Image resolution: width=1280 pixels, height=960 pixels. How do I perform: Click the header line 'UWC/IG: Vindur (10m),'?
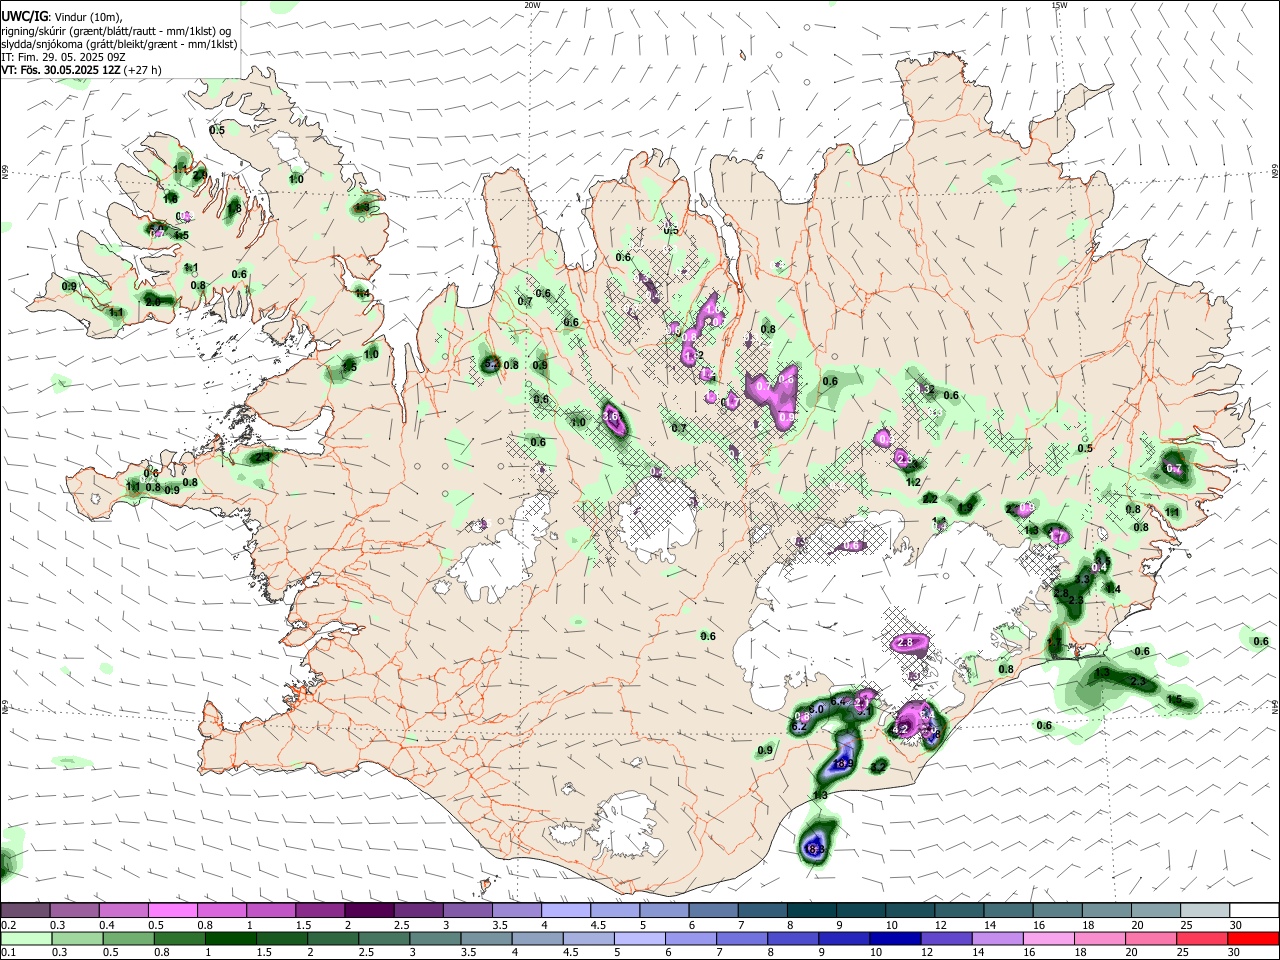[x=61, y=17]
